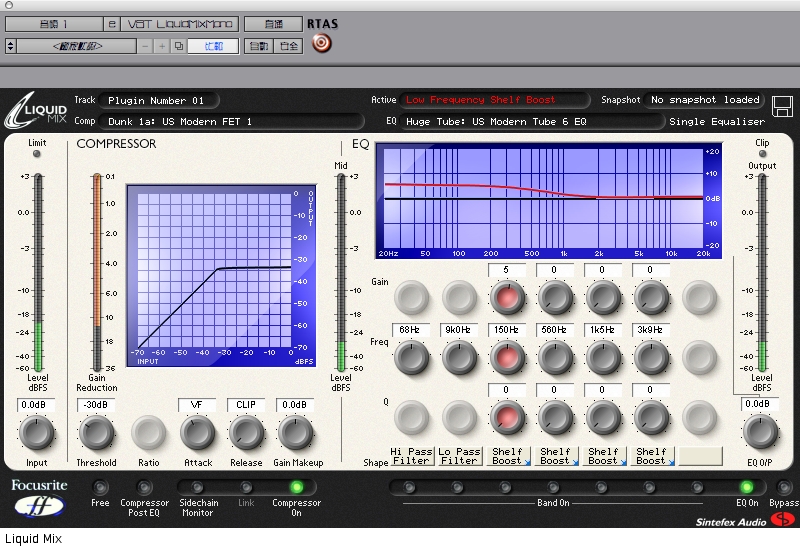Viewport: 800px width, 547px height.
Task: Click the copy settings icon next to plus button
Action: point(179,46)
